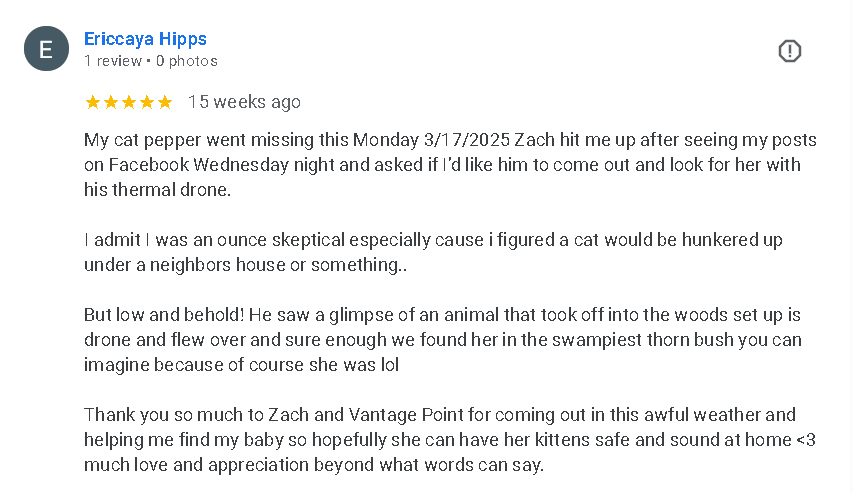Click the first gold rating star

point(93,102)
